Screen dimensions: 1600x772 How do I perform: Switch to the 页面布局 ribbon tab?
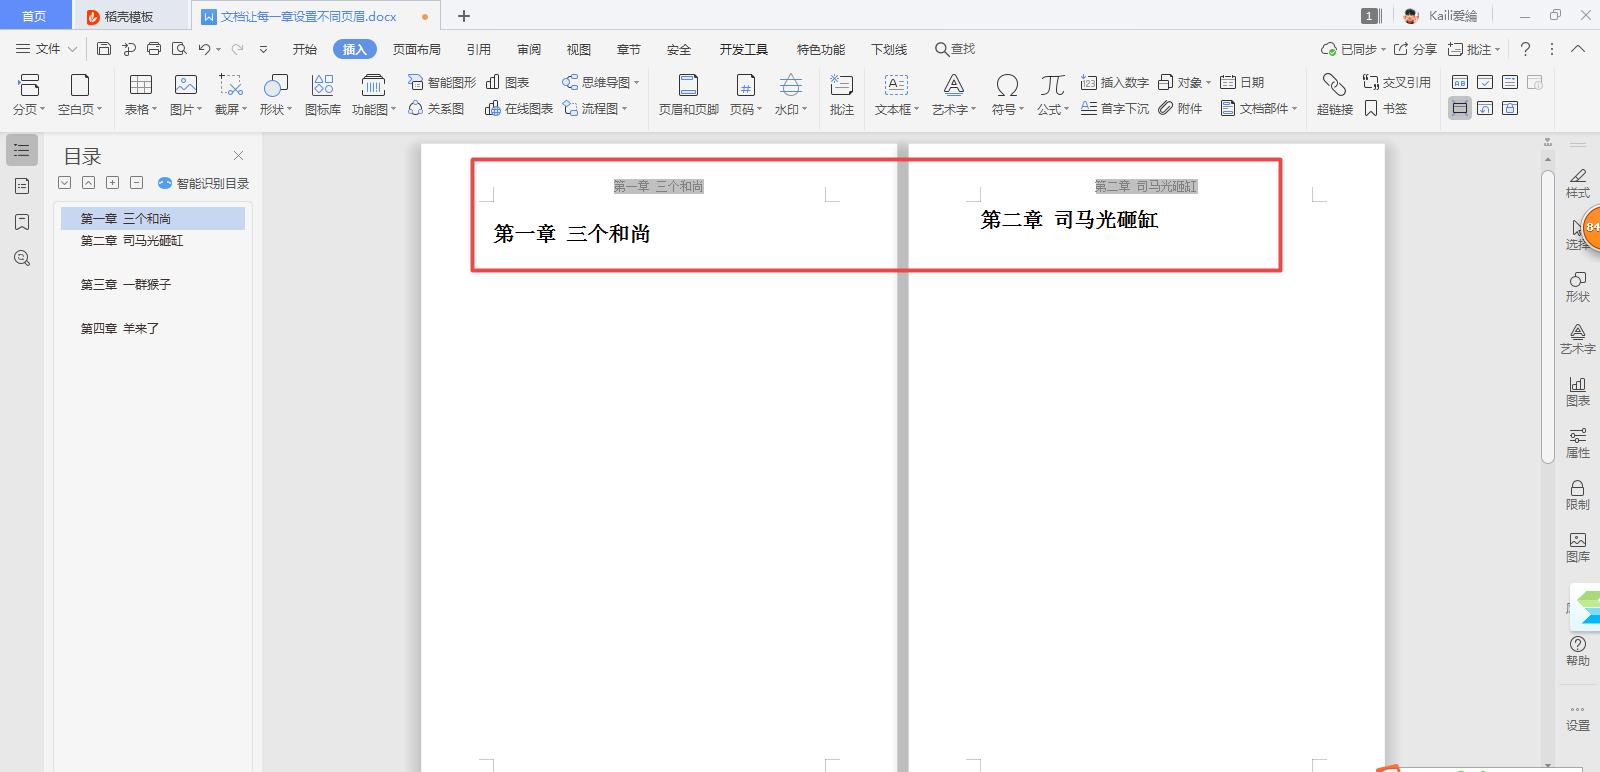pyautogui.click(x=417, y=49)
